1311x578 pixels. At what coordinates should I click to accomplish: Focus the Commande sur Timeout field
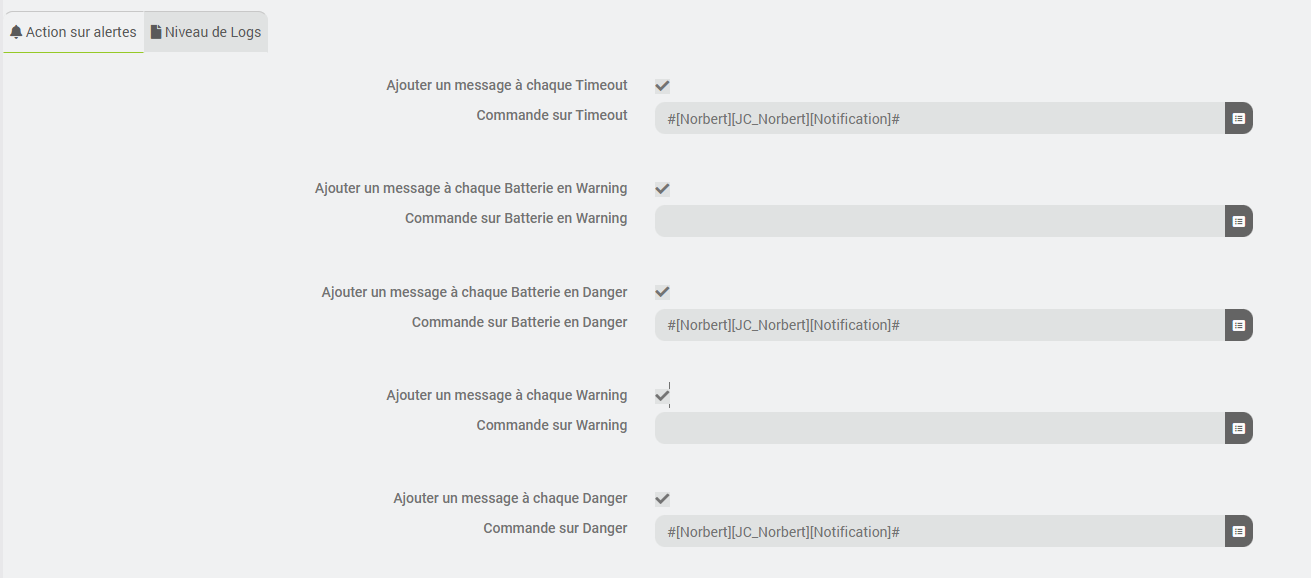939,118
